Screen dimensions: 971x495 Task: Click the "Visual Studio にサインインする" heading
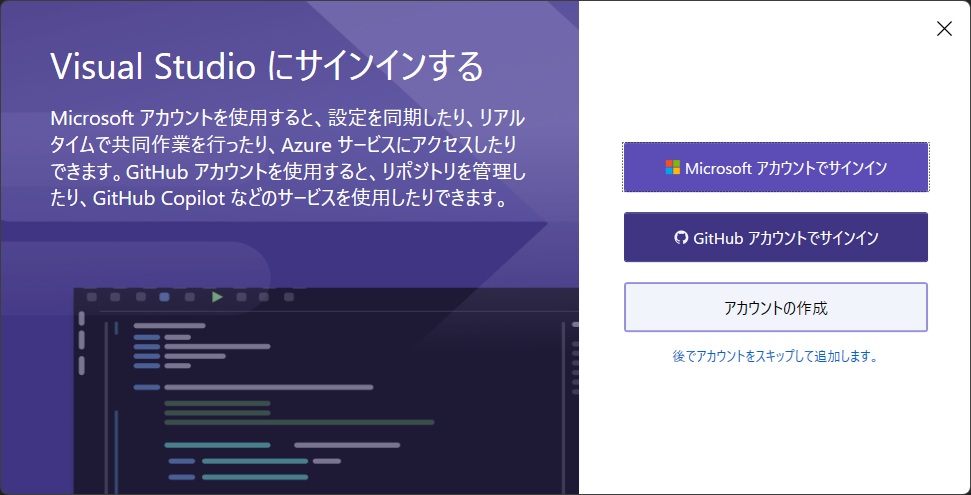coord(267,67)
